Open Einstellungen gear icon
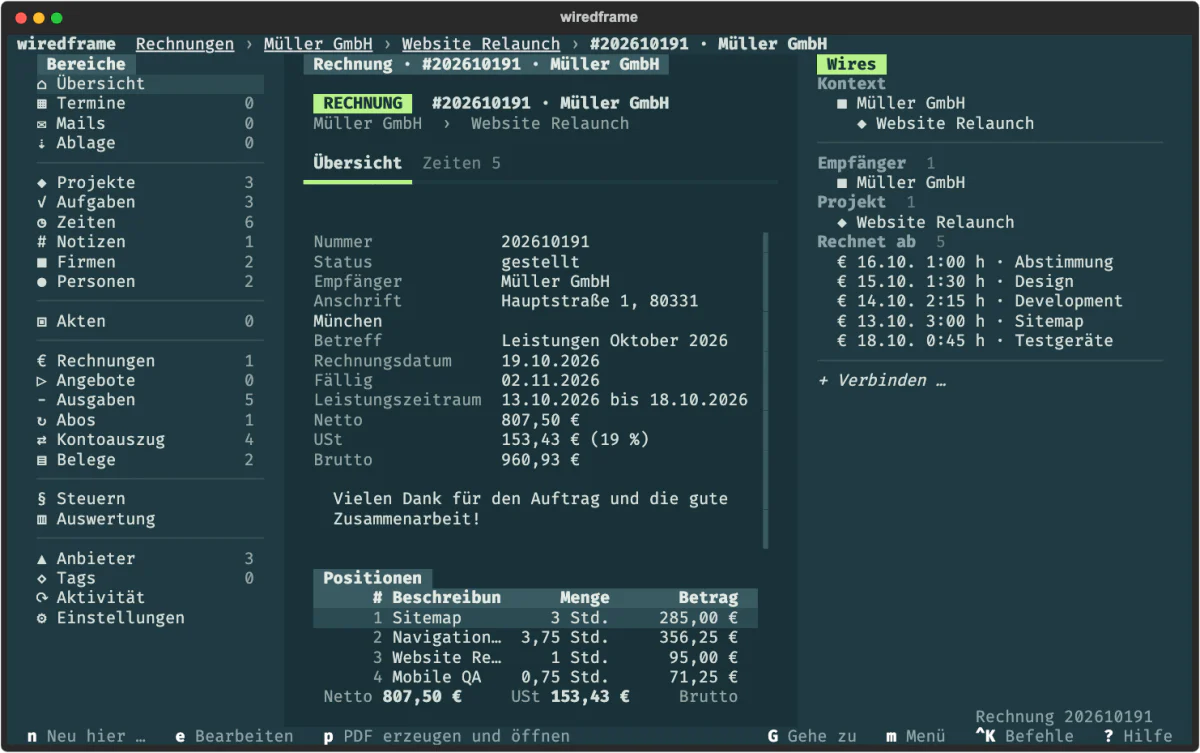The height and width of the screenshot is (753, 1200). (x=42, y=618)
